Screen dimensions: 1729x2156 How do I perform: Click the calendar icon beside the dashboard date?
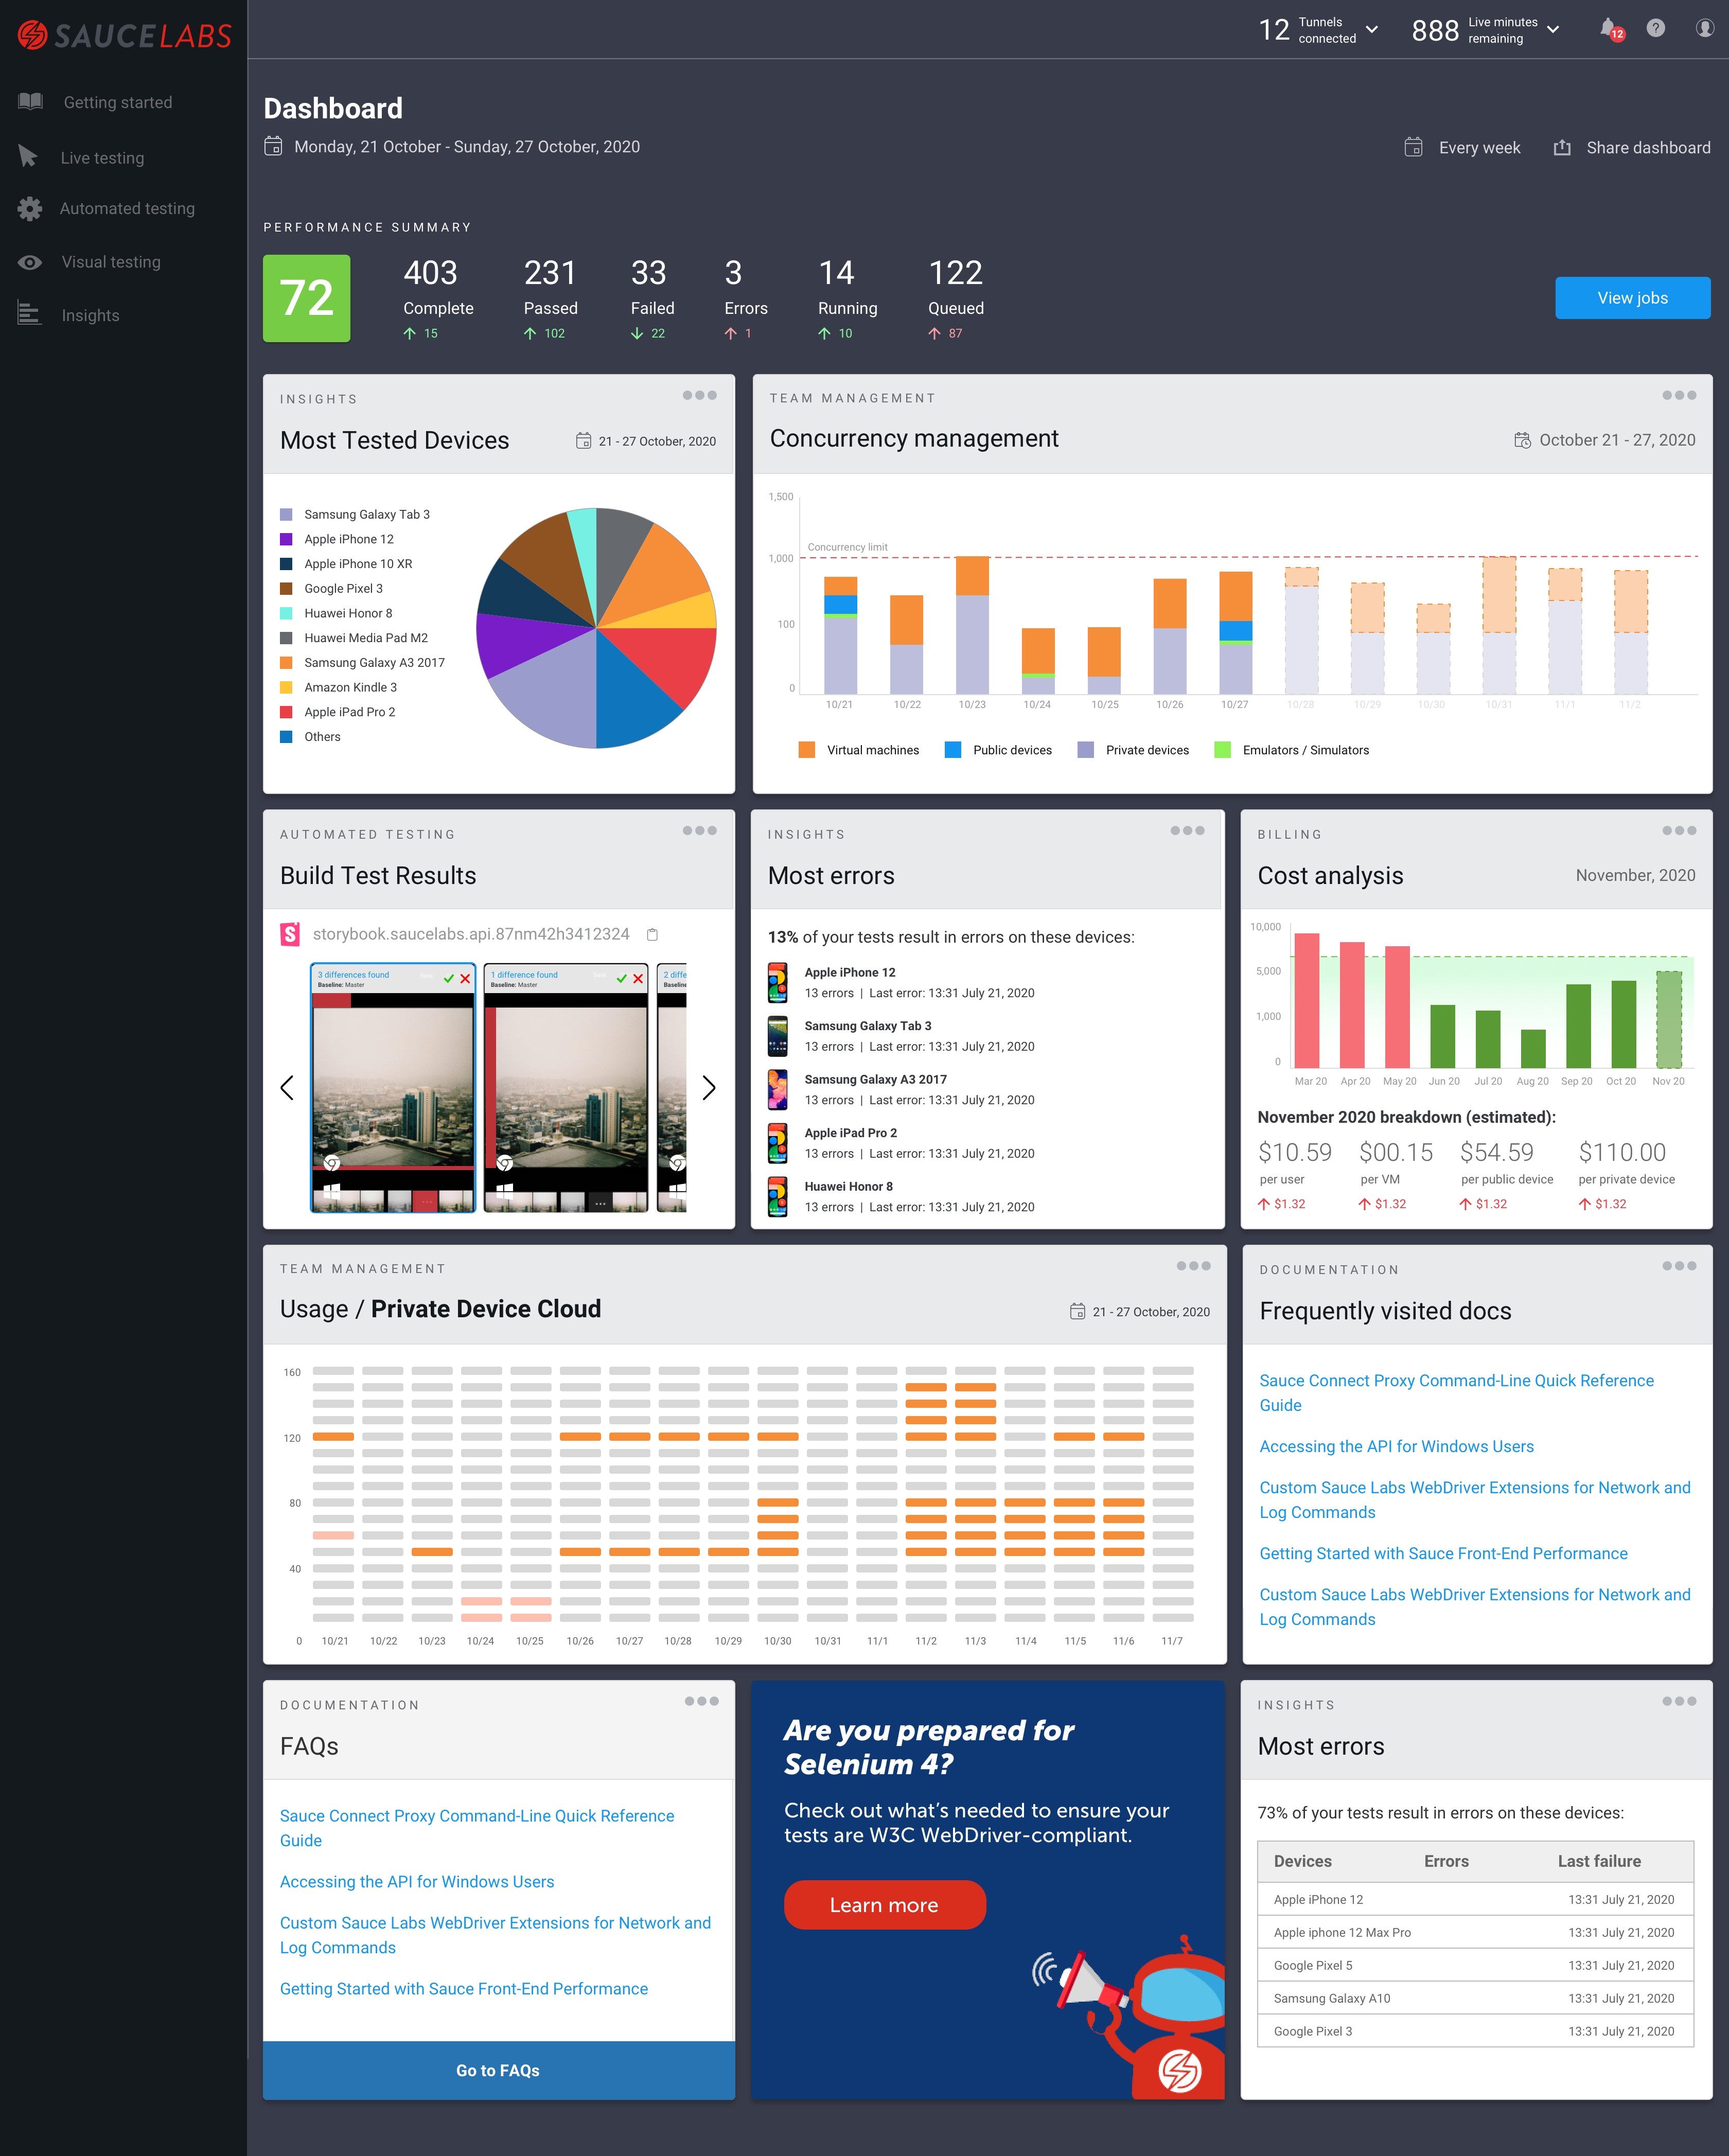(x=273, y=147)
